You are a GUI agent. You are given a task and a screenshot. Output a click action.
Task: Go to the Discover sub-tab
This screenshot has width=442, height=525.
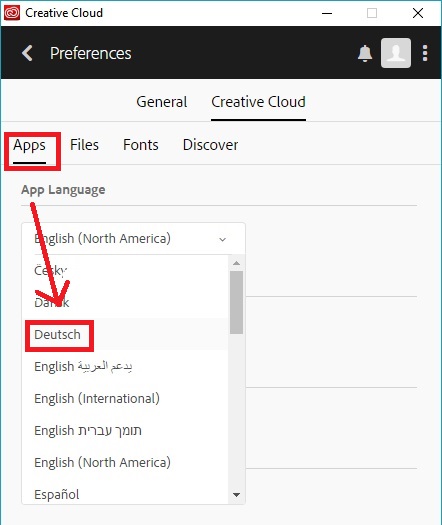[210, 145]
